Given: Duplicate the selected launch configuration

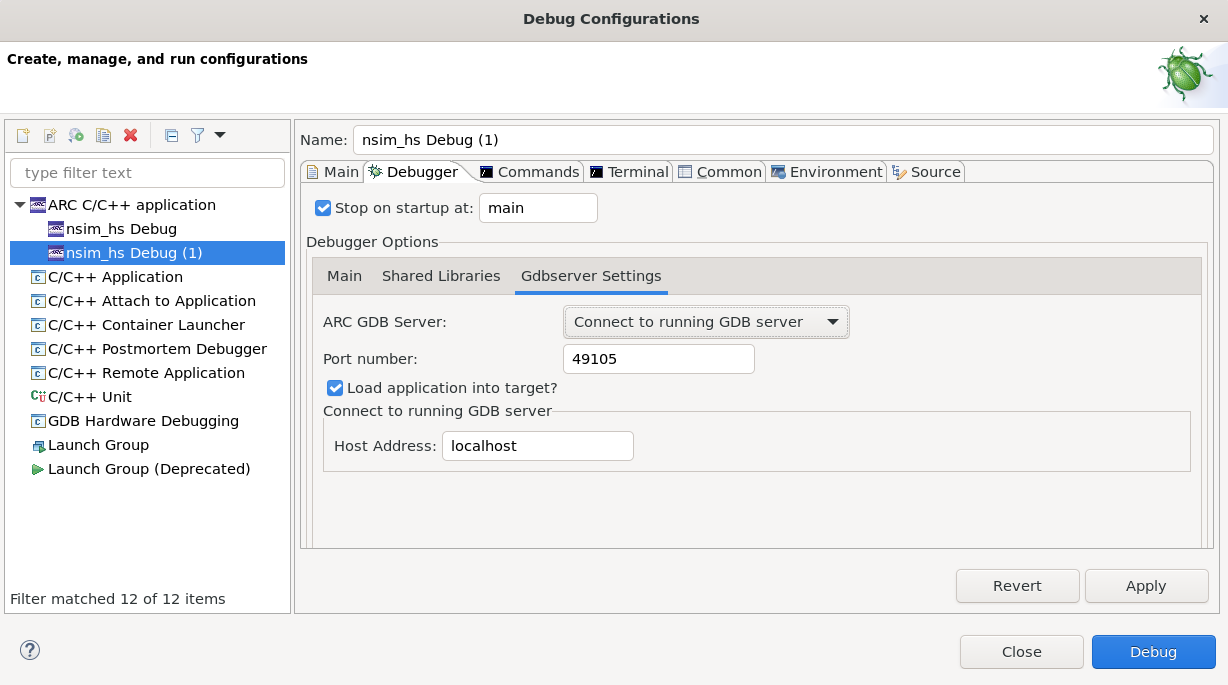Looking at the screenshot, I should click(x=103, y=135).
